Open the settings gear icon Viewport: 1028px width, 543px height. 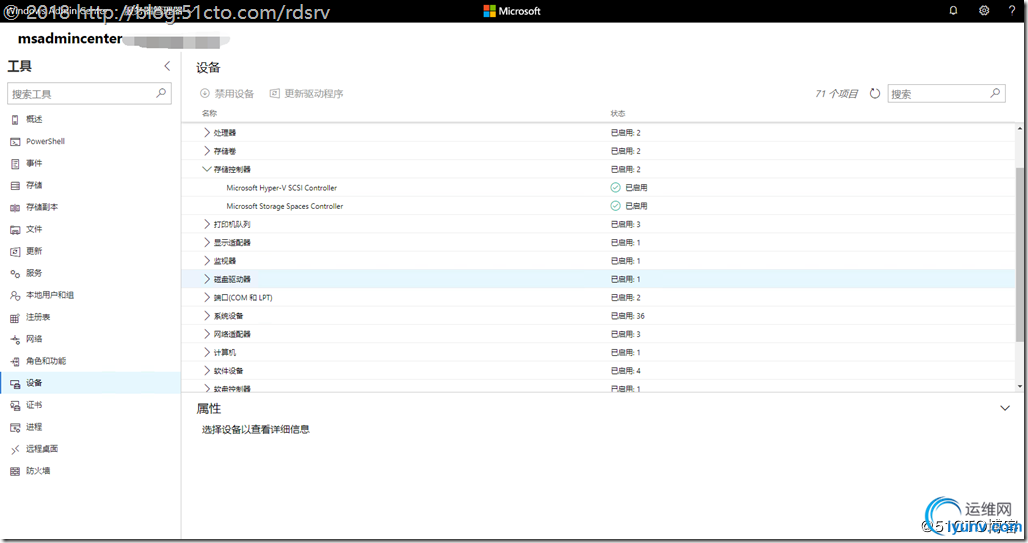pos(984,10)
